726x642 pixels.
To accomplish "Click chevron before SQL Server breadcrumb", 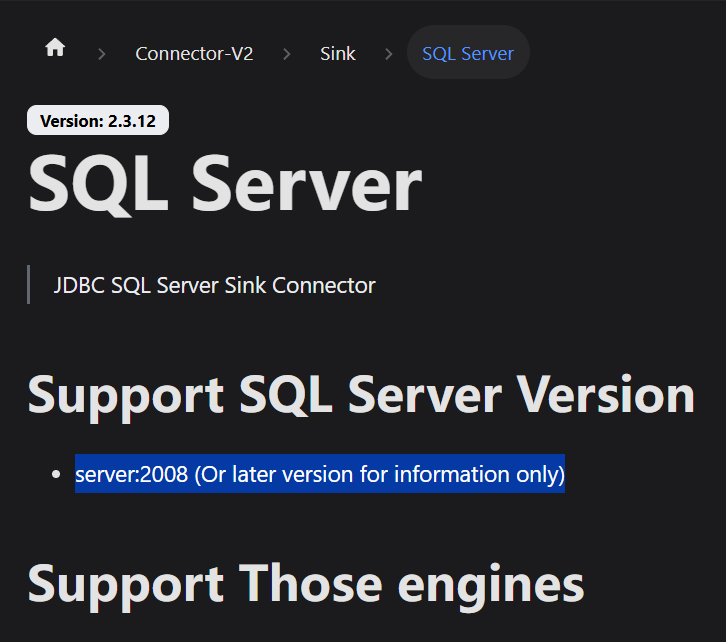I will point(389,54).
